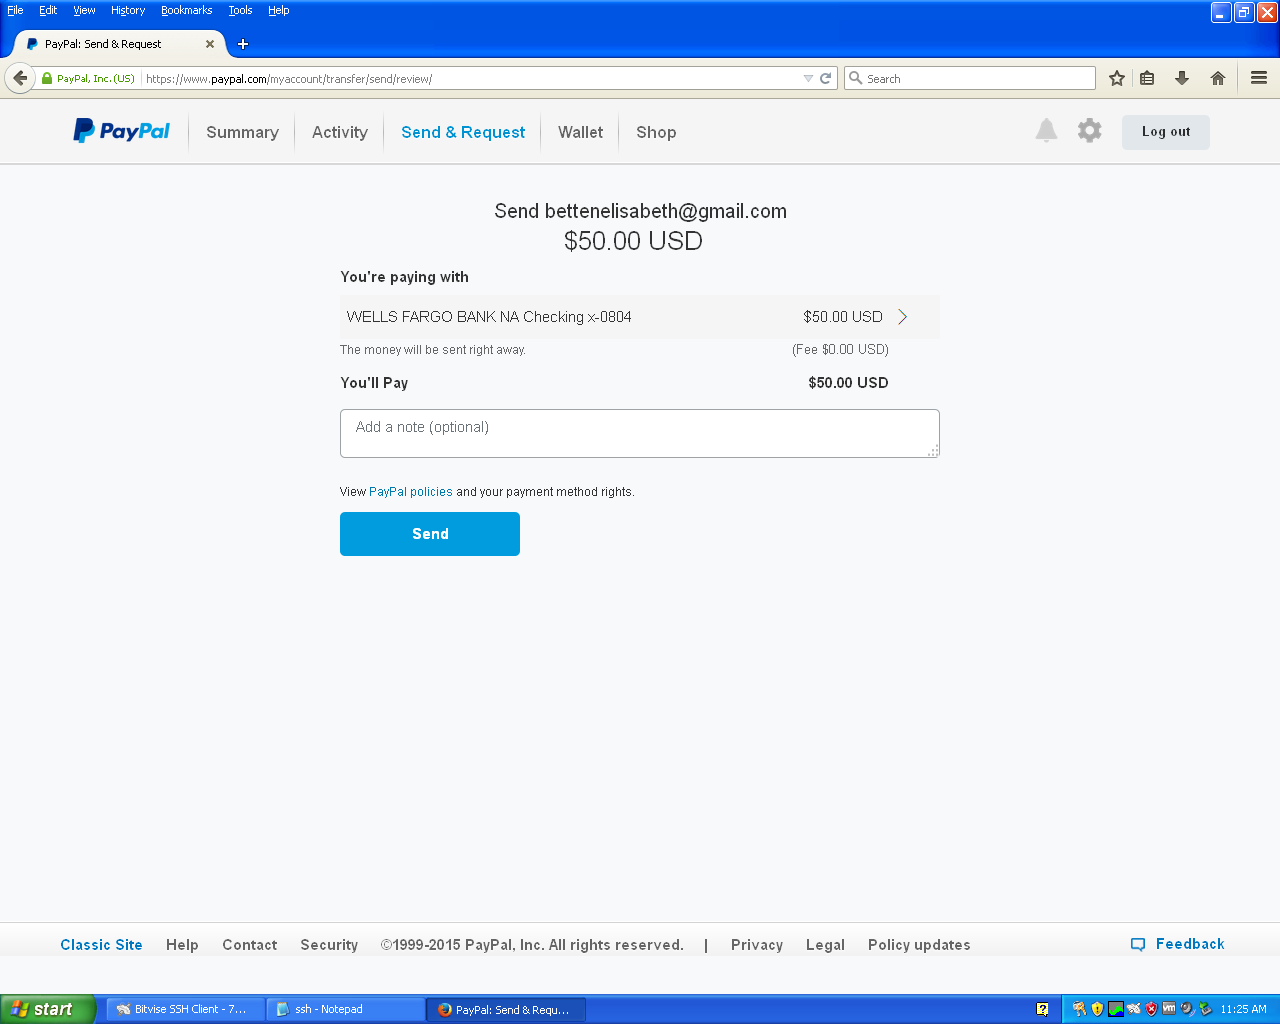Click the volume speaker tray icon
Viewport: 1280px width, 1024px height.
[x=1187, y=1009]
